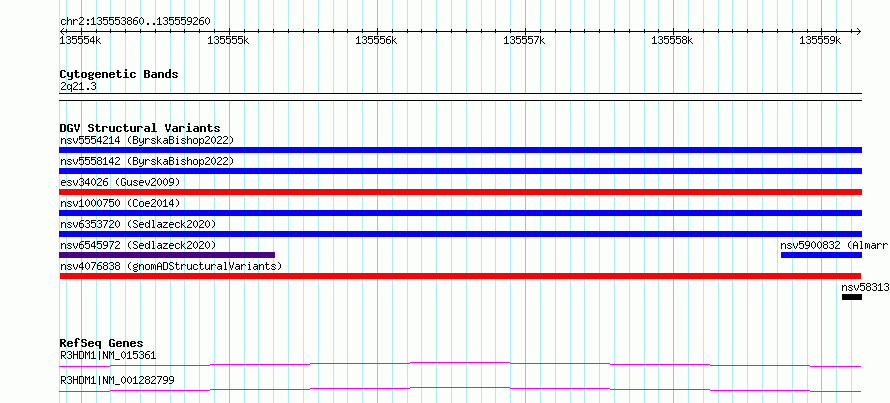890x403 pixels.
Task: Click the nsv58313 variant label
Action: point(866,287)
